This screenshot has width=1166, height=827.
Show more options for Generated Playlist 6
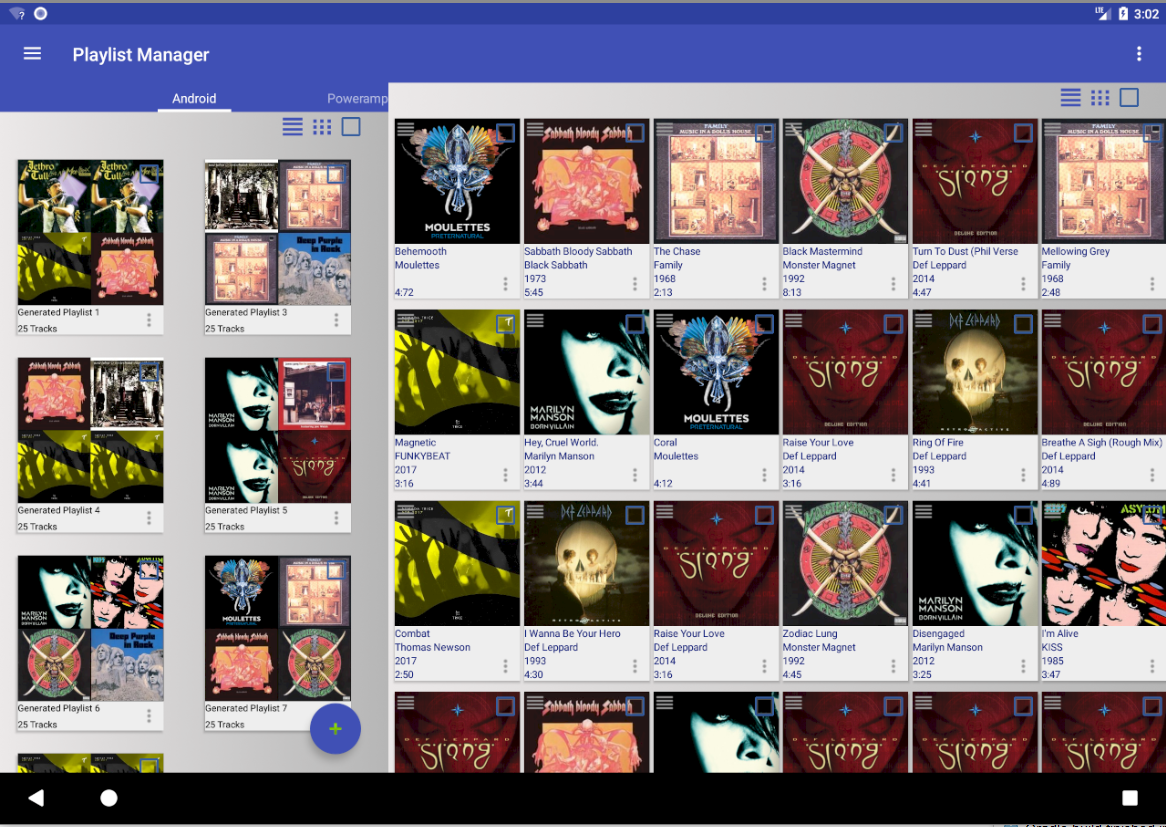tap(149, 715)
